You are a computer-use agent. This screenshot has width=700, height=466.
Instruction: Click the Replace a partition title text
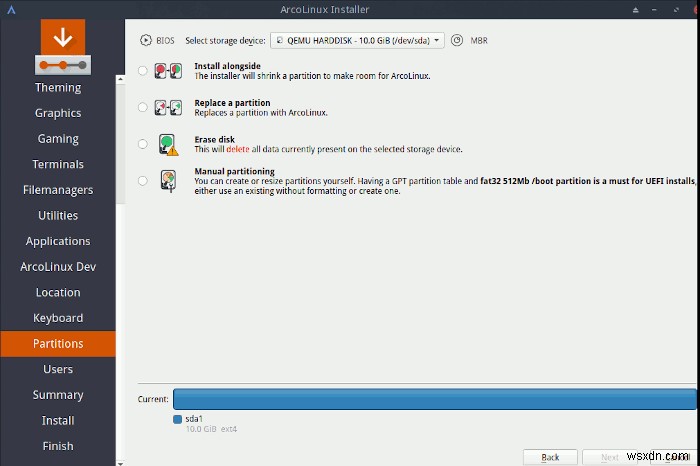(x=232, y=103)
